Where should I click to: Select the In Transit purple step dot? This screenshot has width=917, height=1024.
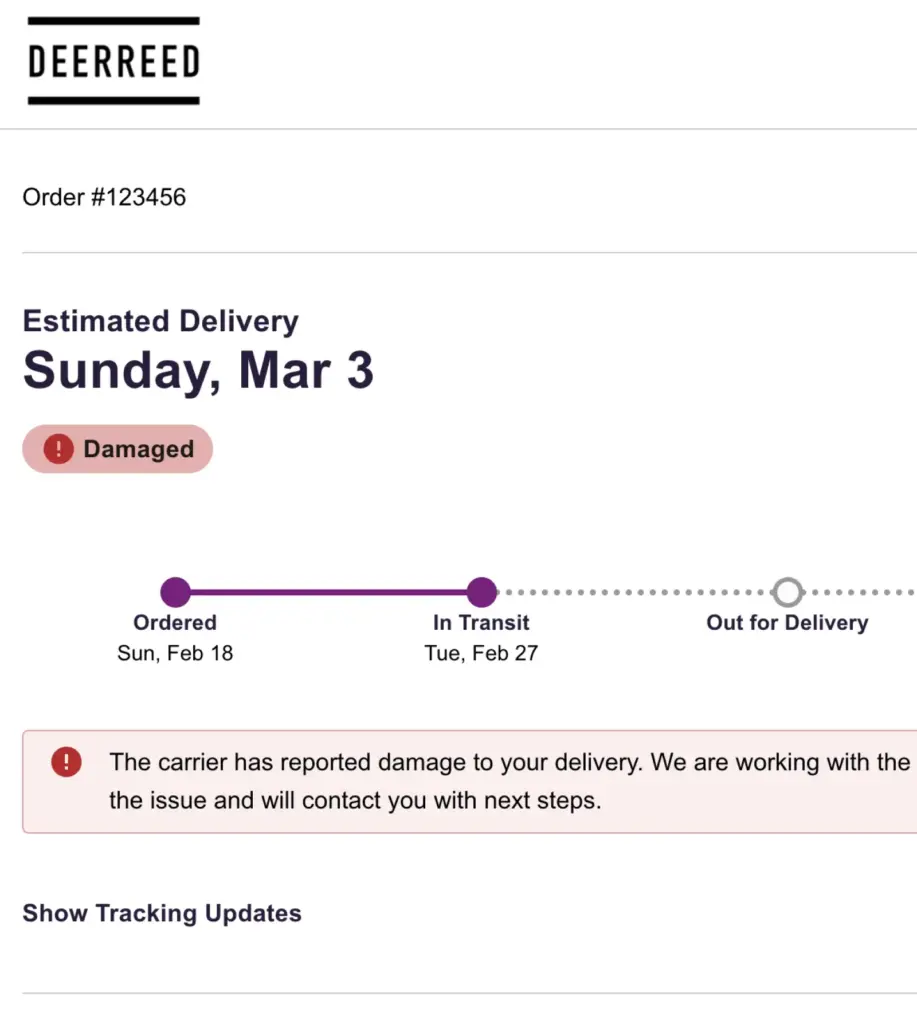[x=481, y=592]
